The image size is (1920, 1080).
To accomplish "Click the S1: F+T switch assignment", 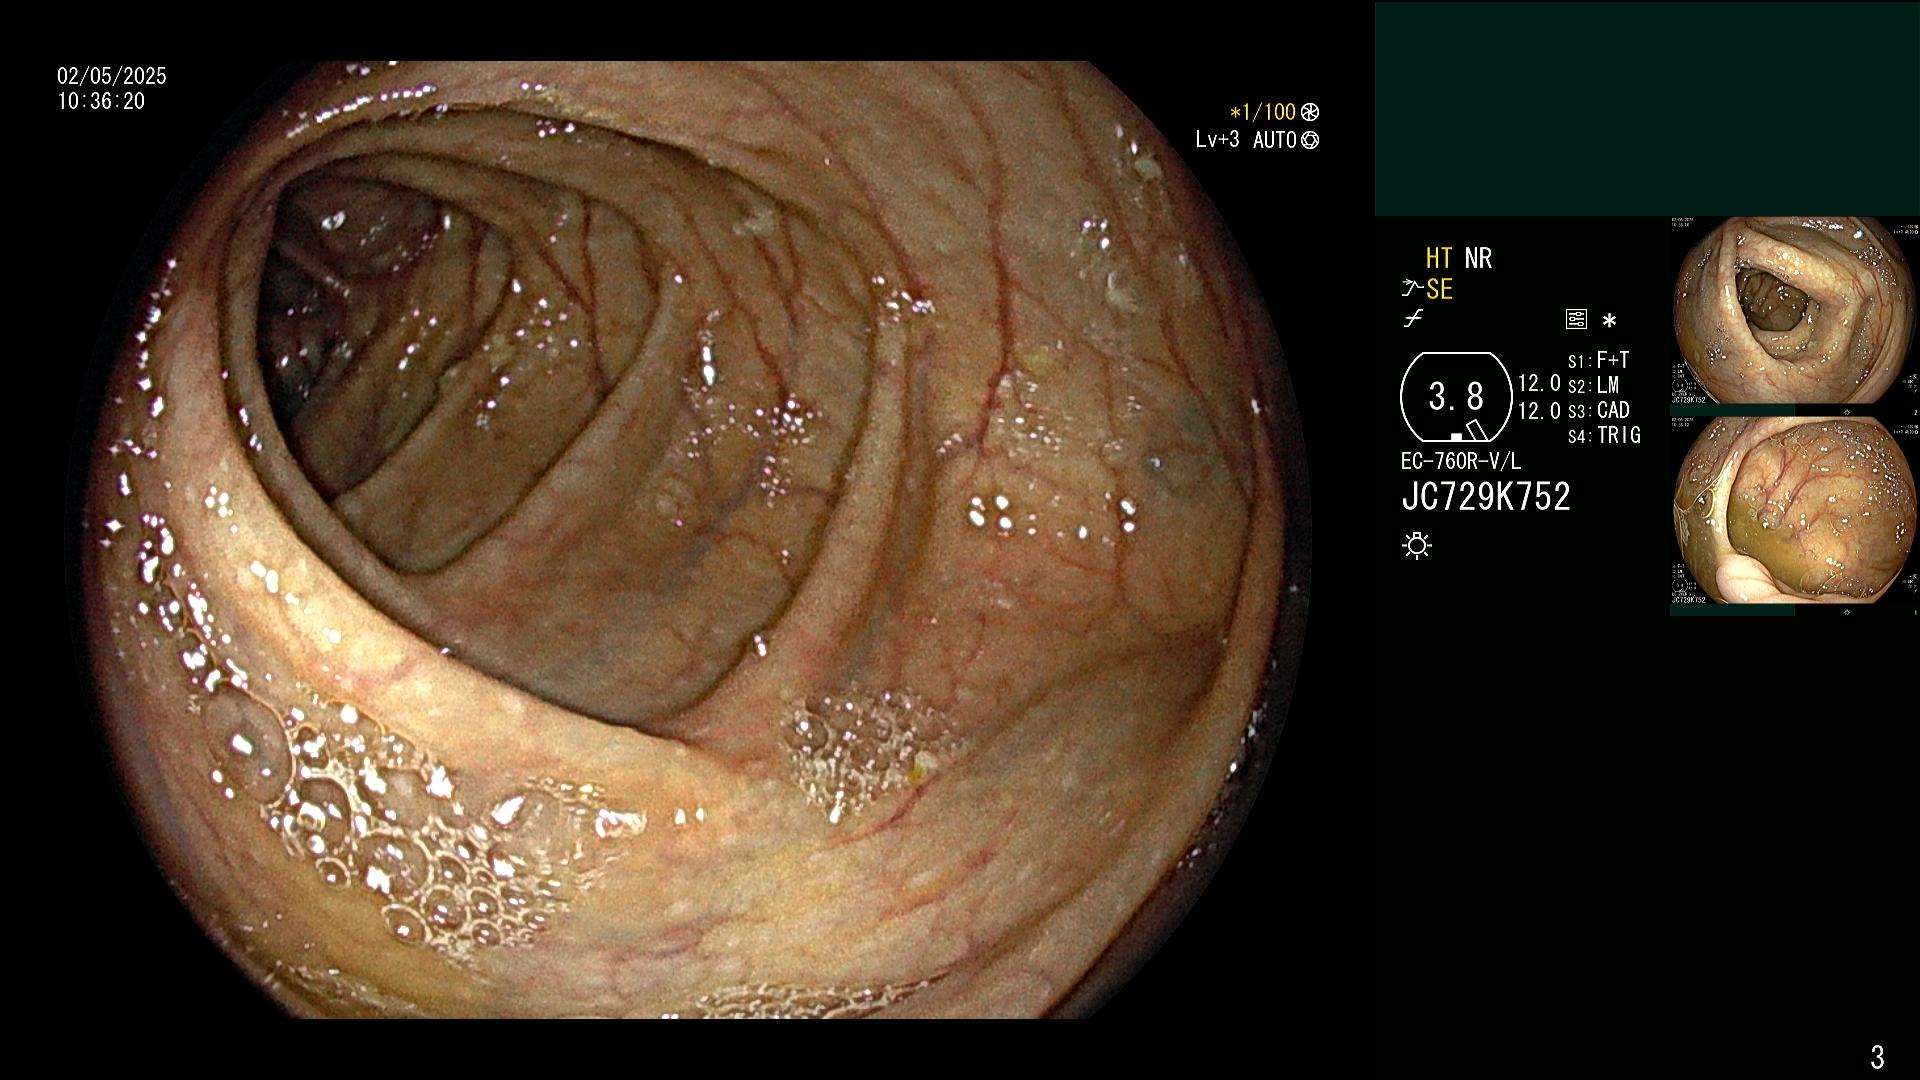I will click(x=1598, y=361).
